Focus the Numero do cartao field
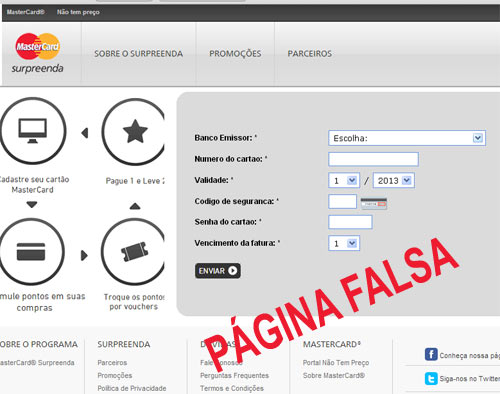Viewport: 500px width, 394px height. pyautogui.click(x=373, y=159)
